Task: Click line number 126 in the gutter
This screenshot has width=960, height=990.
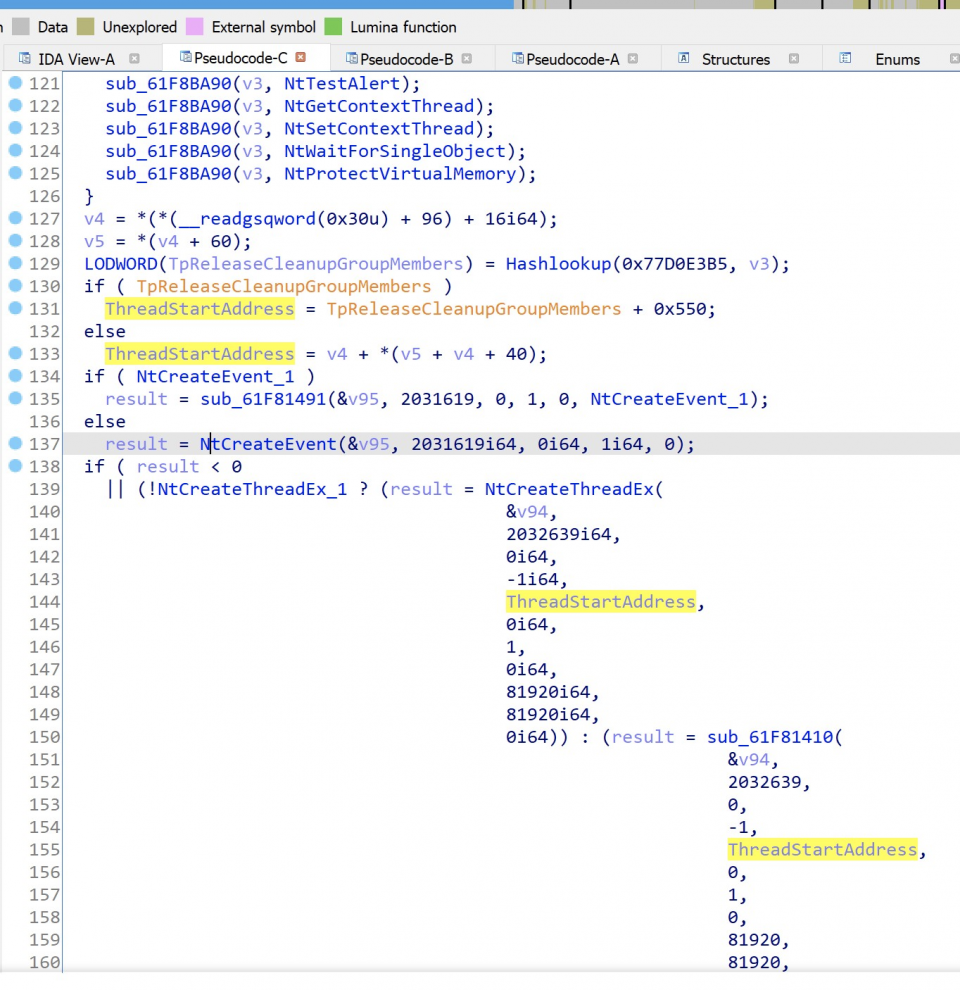Action: [x=44, y=196]
